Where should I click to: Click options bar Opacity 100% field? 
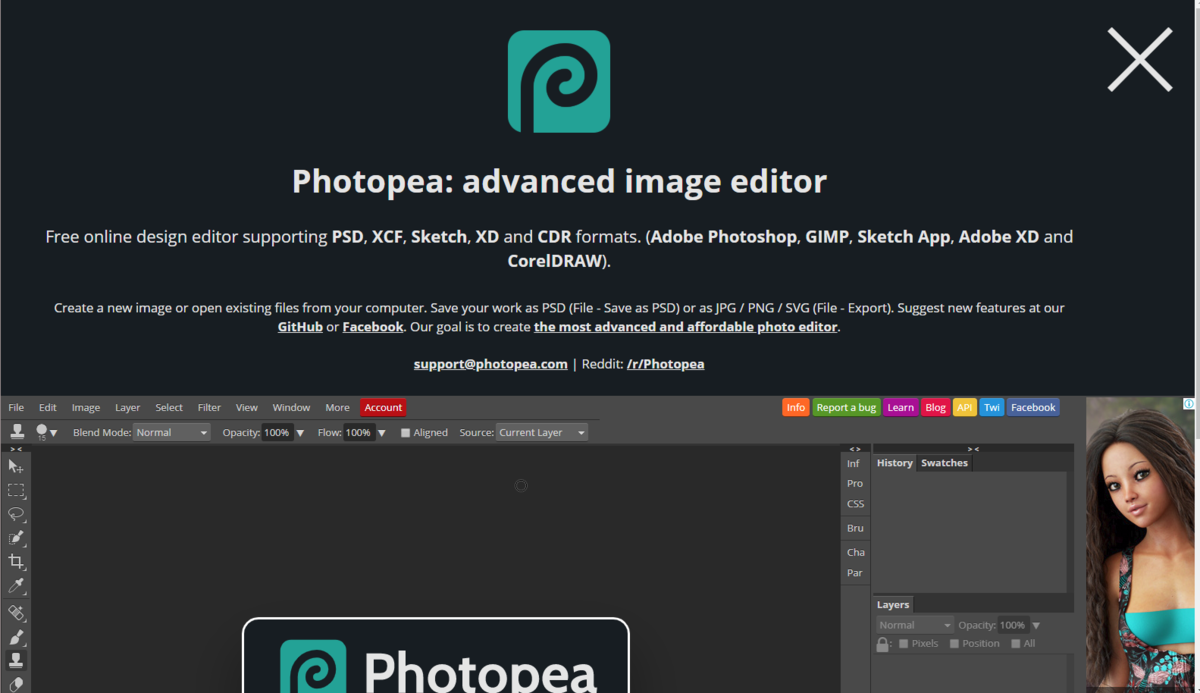point(277,433)
